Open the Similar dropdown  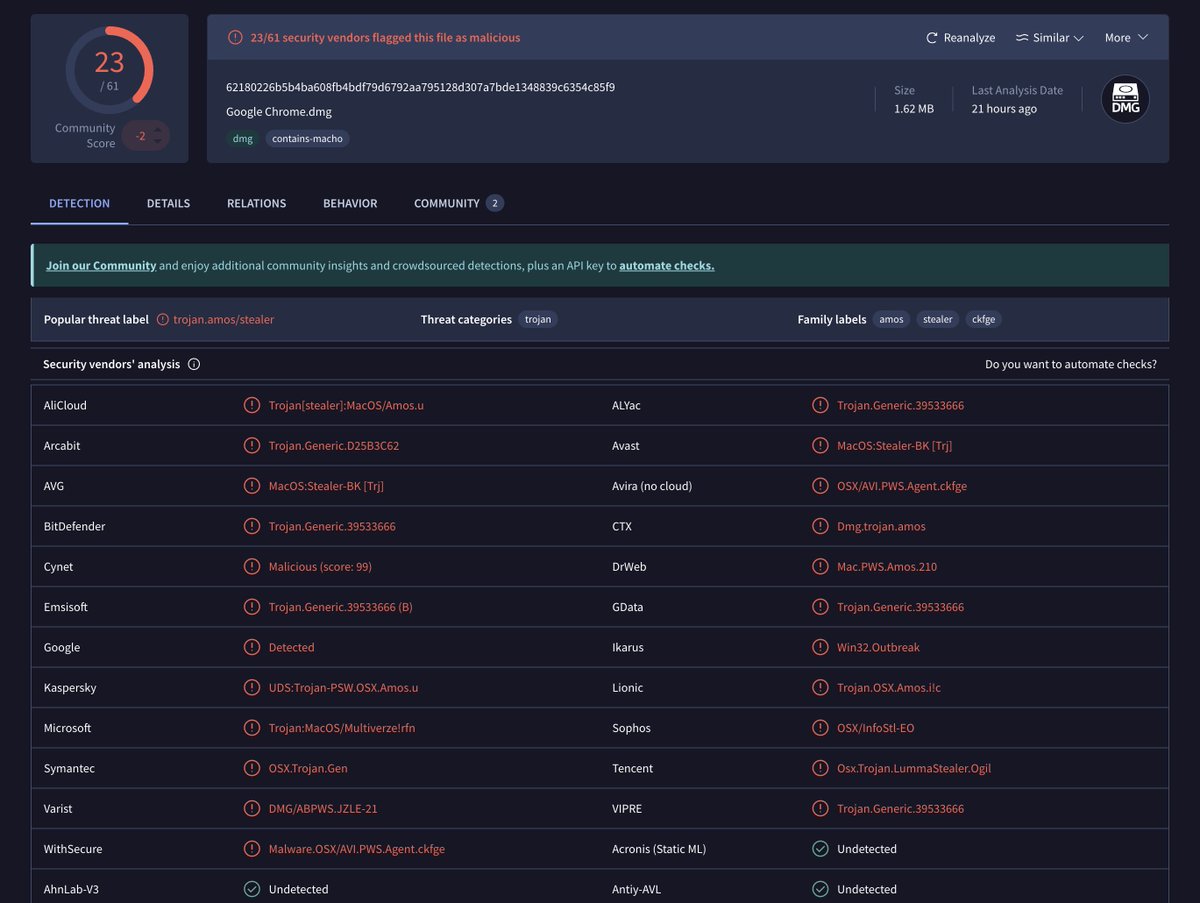[x=1049, y=38]
